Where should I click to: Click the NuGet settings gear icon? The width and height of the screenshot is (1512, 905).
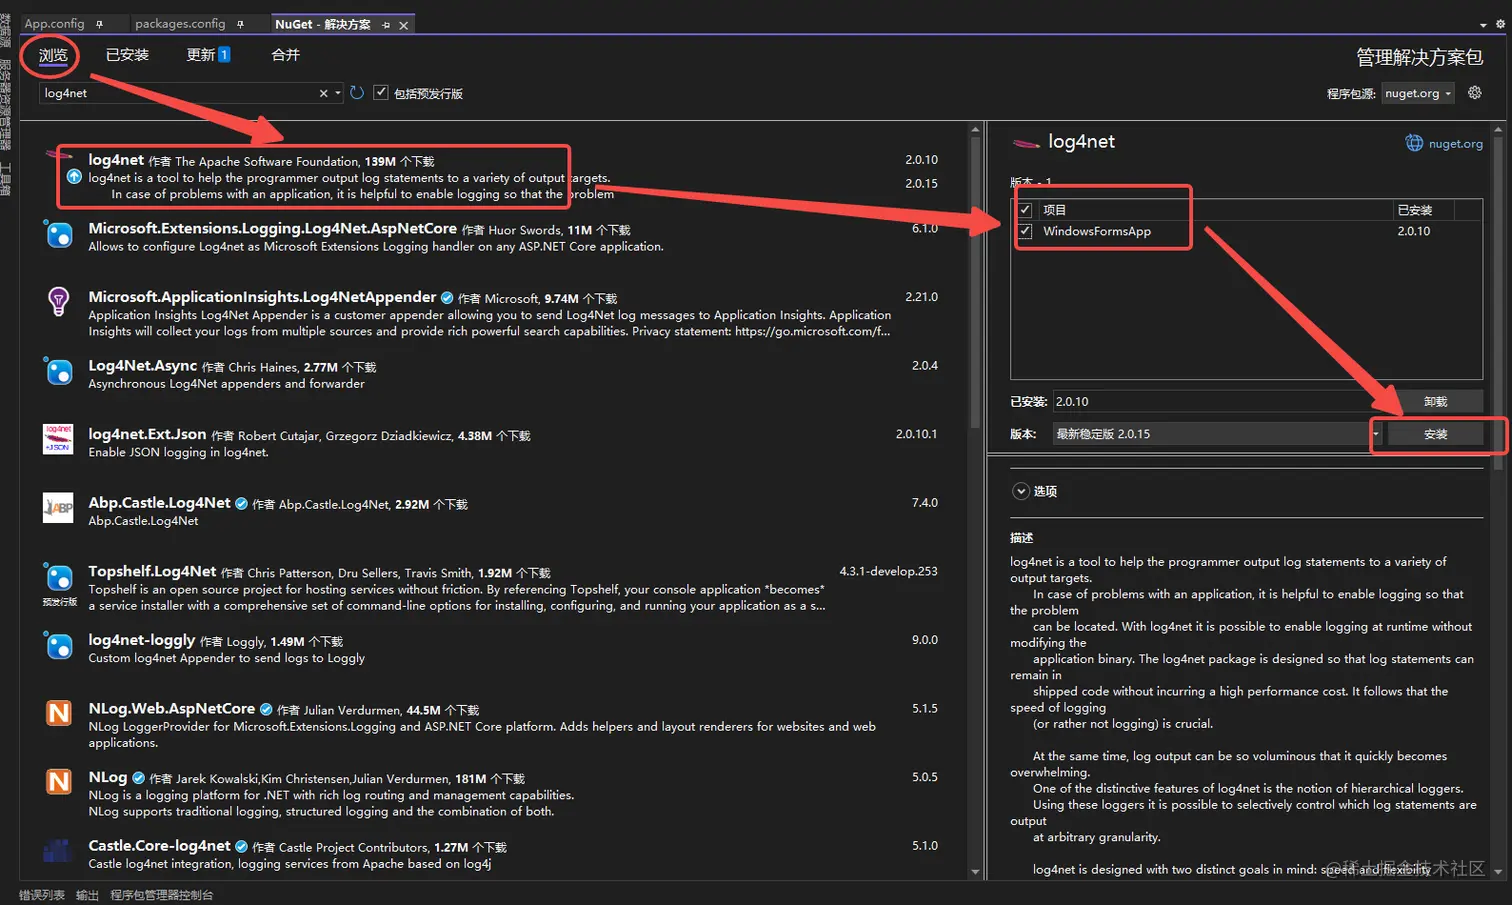pos(1474,92)
